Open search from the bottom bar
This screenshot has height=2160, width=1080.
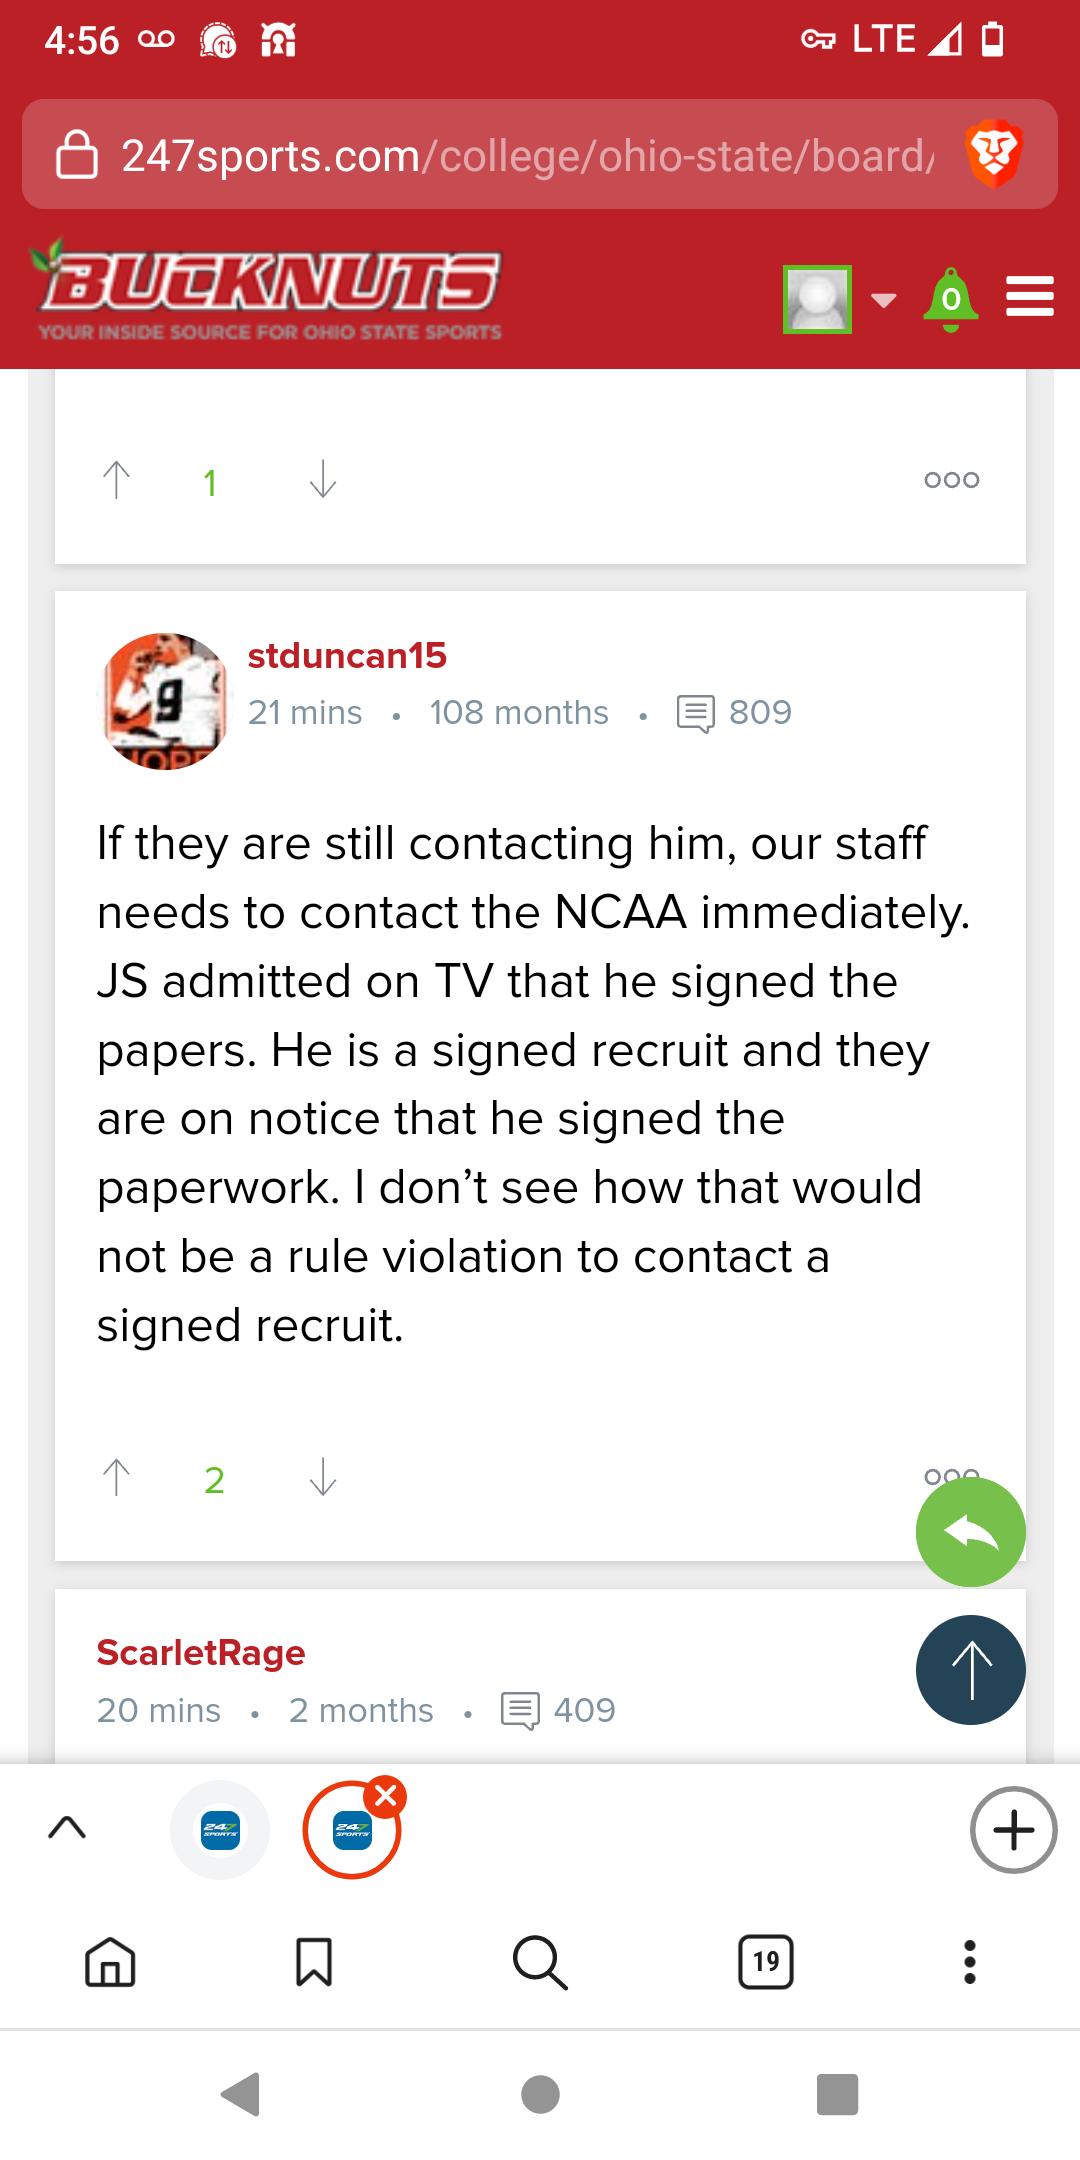[539, 1963]
